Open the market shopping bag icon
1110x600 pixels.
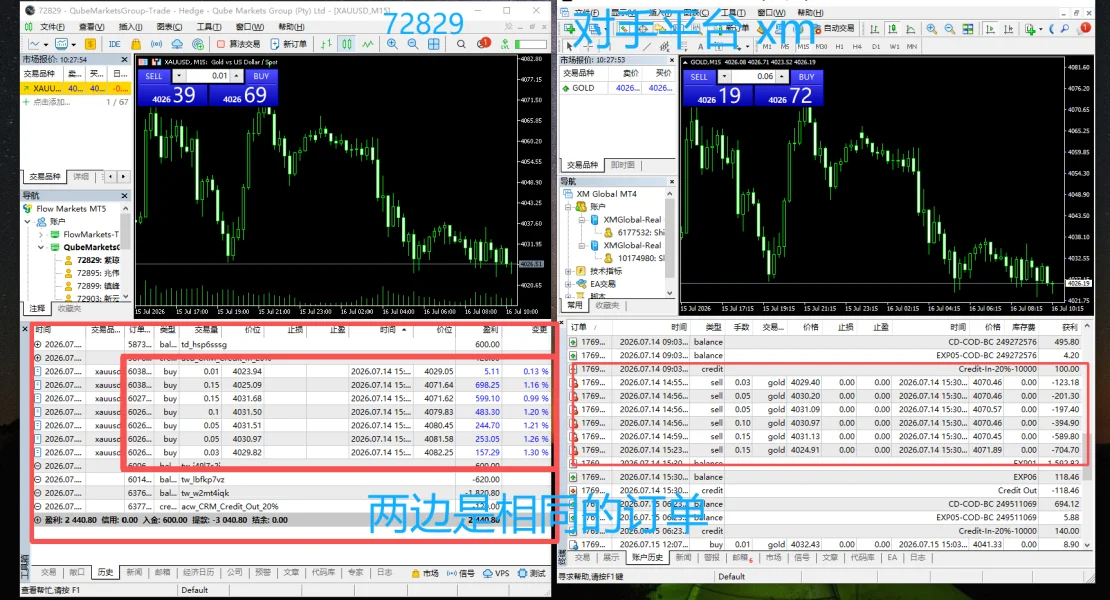click(136, 44)
